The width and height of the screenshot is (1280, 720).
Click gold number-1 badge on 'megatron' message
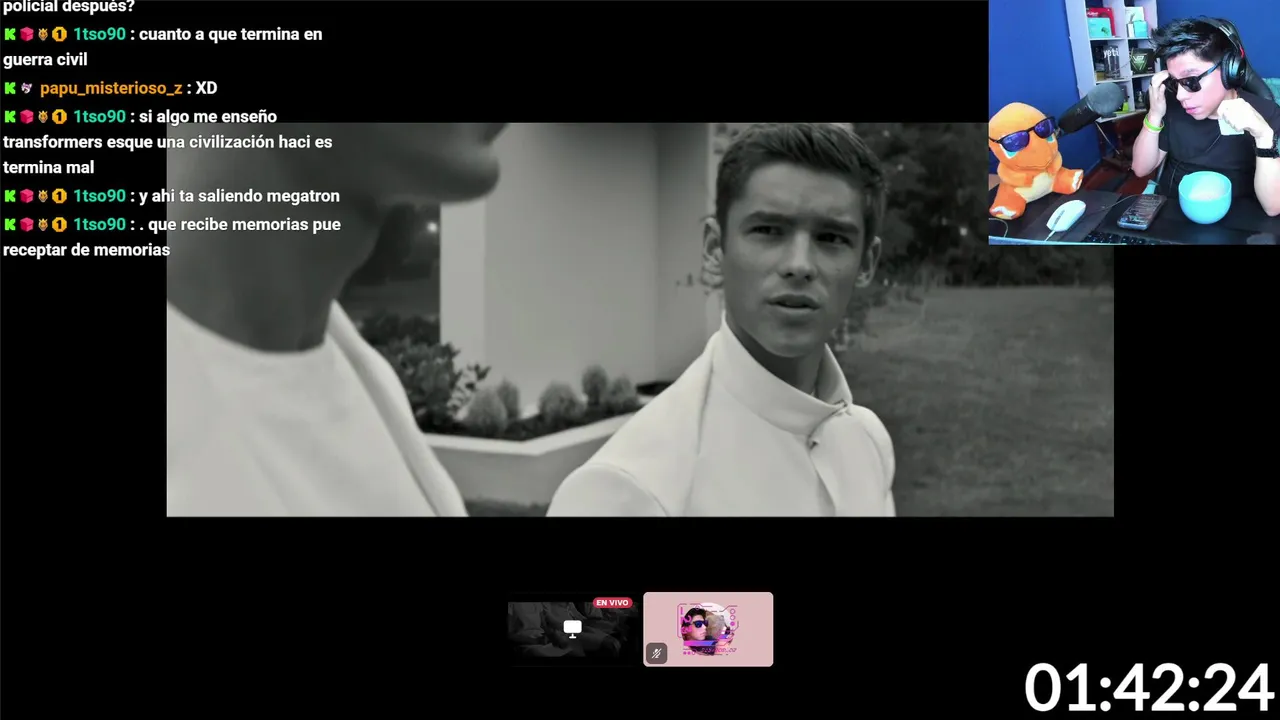[x=59, y=196]
